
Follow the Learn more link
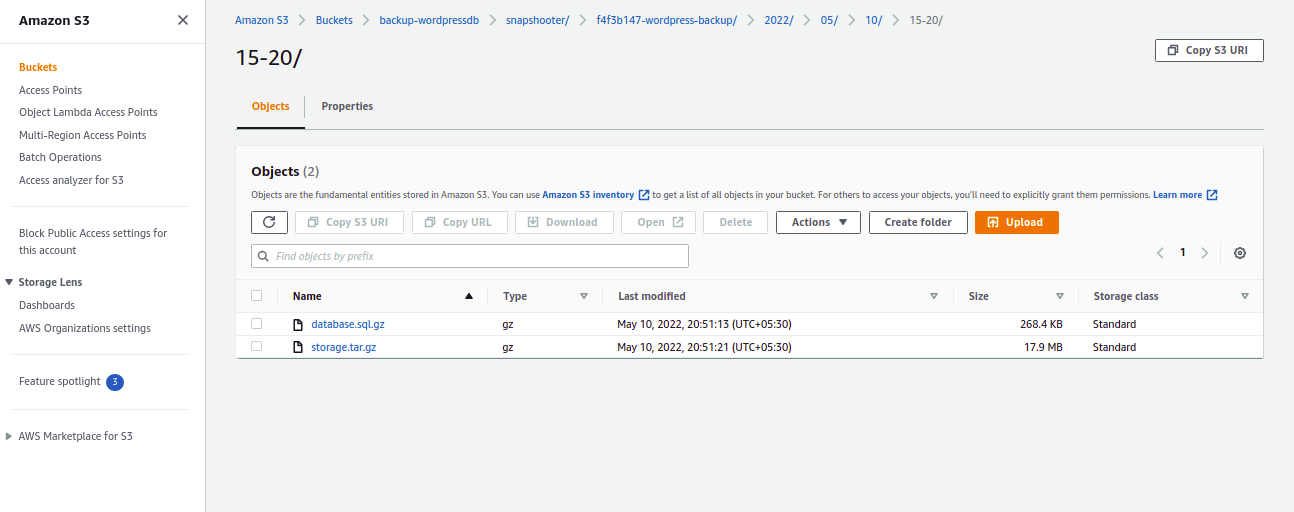(1178, 195)
